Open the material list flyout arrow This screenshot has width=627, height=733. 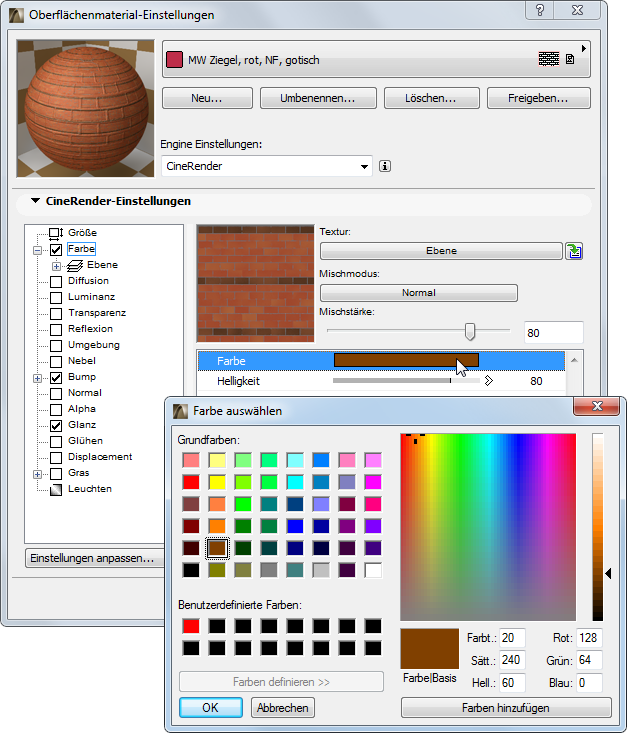click(584, 48)
